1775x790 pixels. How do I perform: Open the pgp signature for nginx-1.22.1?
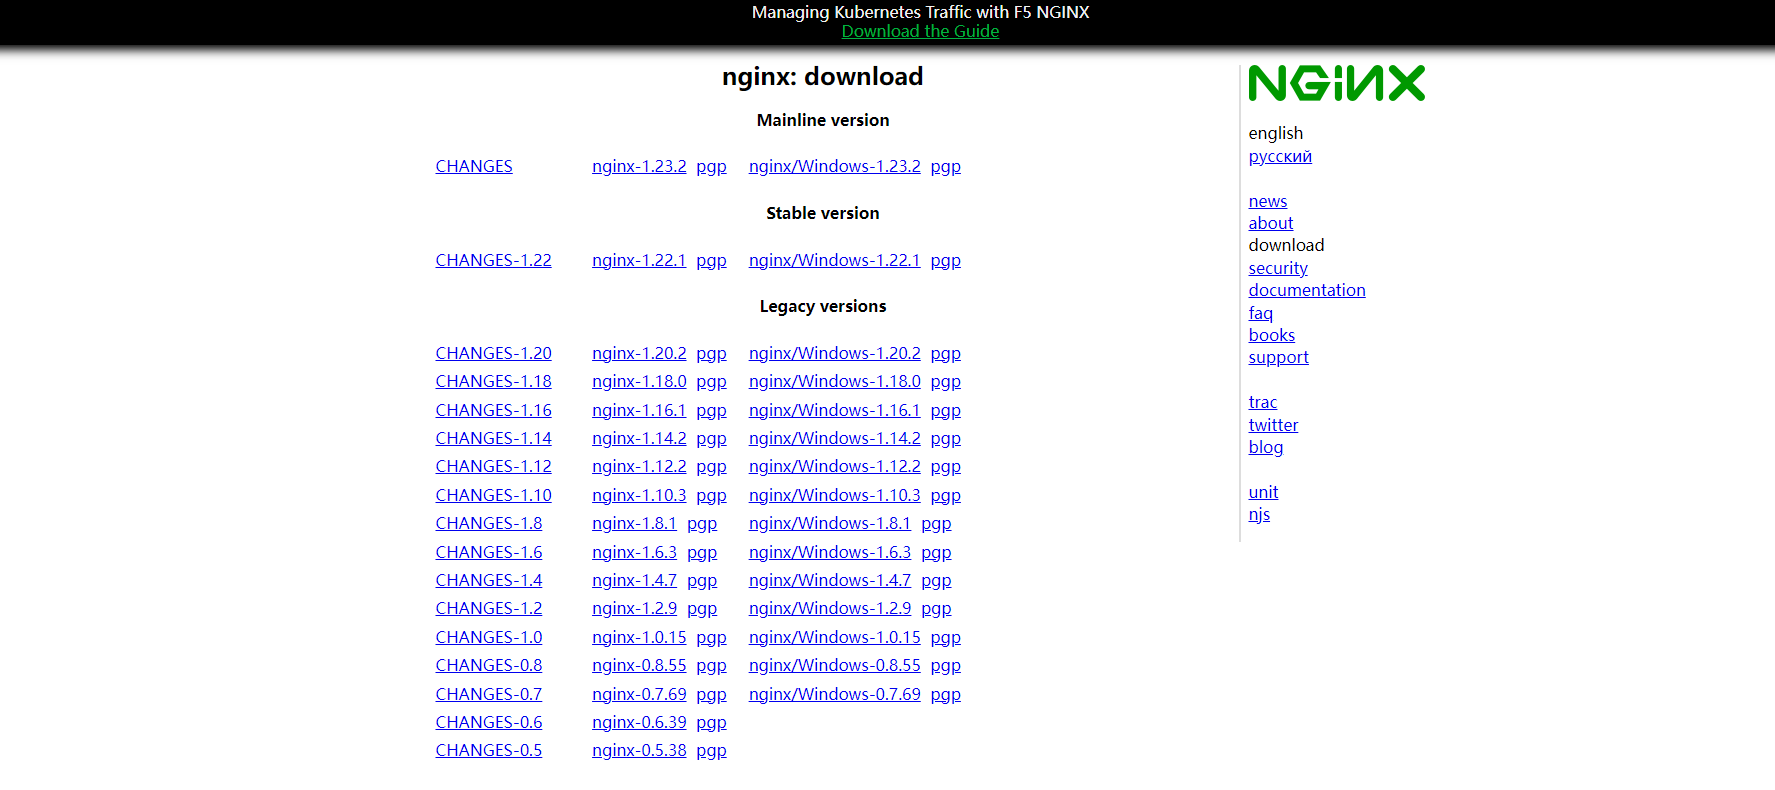point(711,260)
